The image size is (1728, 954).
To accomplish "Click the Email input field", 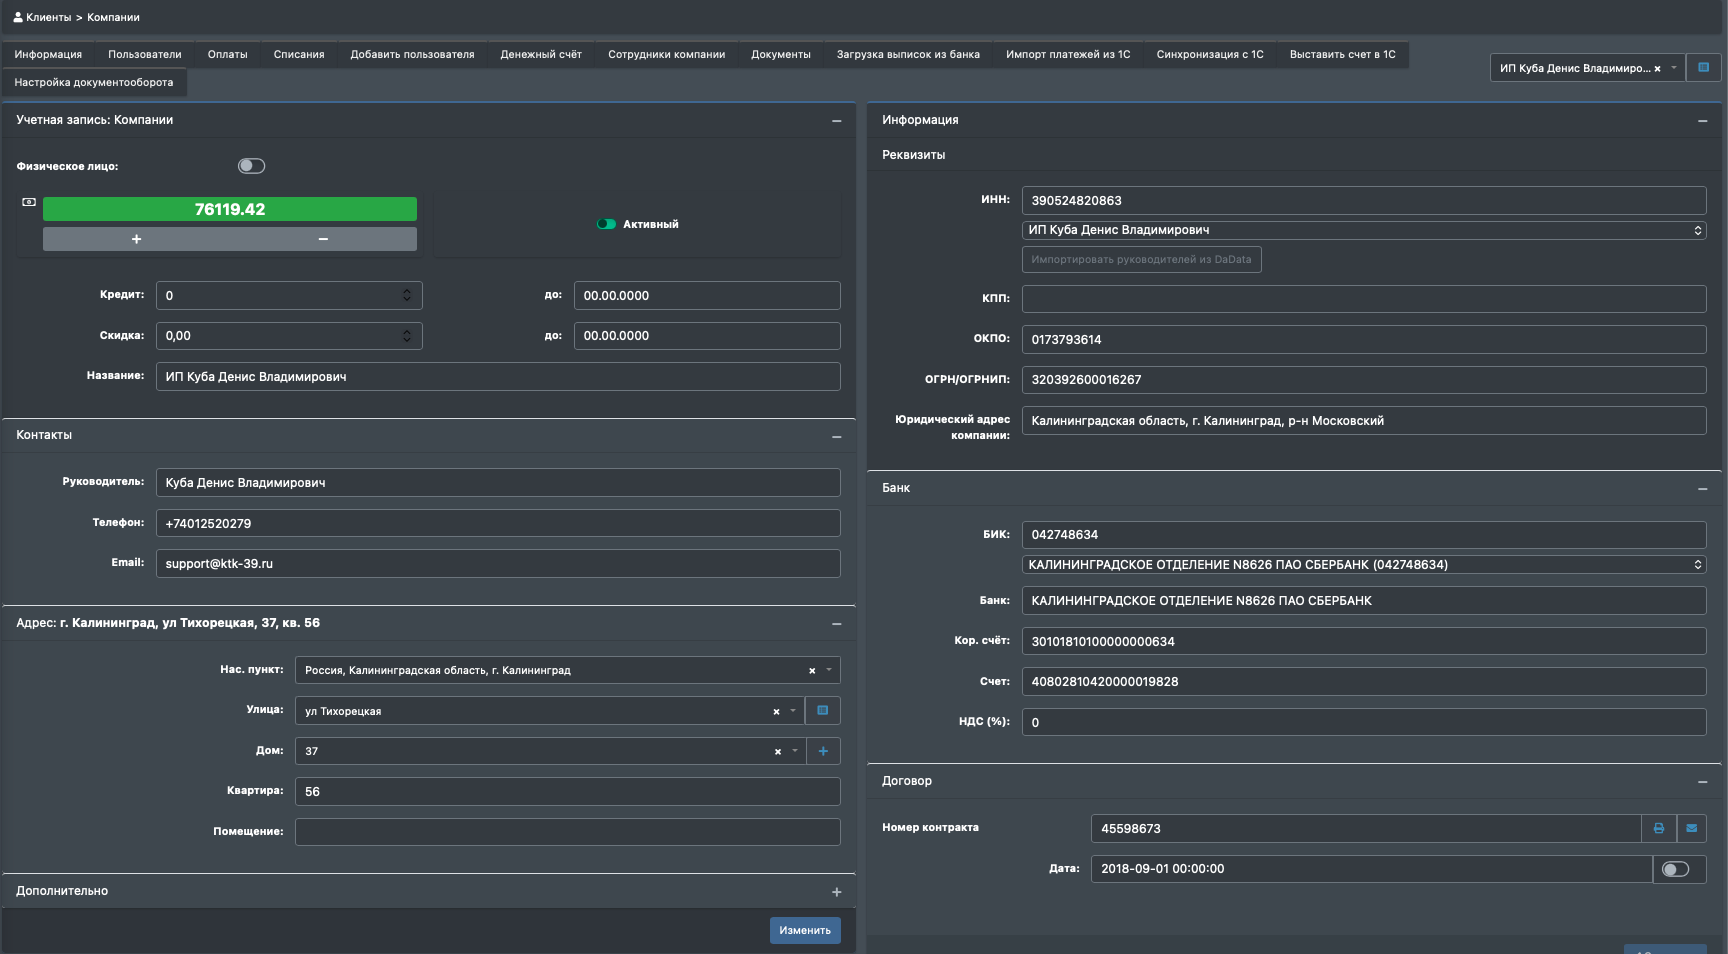I will [x=498, y=564].
